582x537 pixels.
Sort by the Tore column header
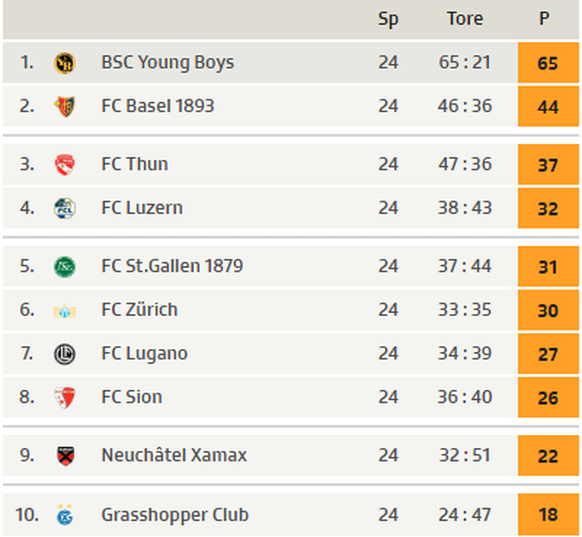pos(465,19)
